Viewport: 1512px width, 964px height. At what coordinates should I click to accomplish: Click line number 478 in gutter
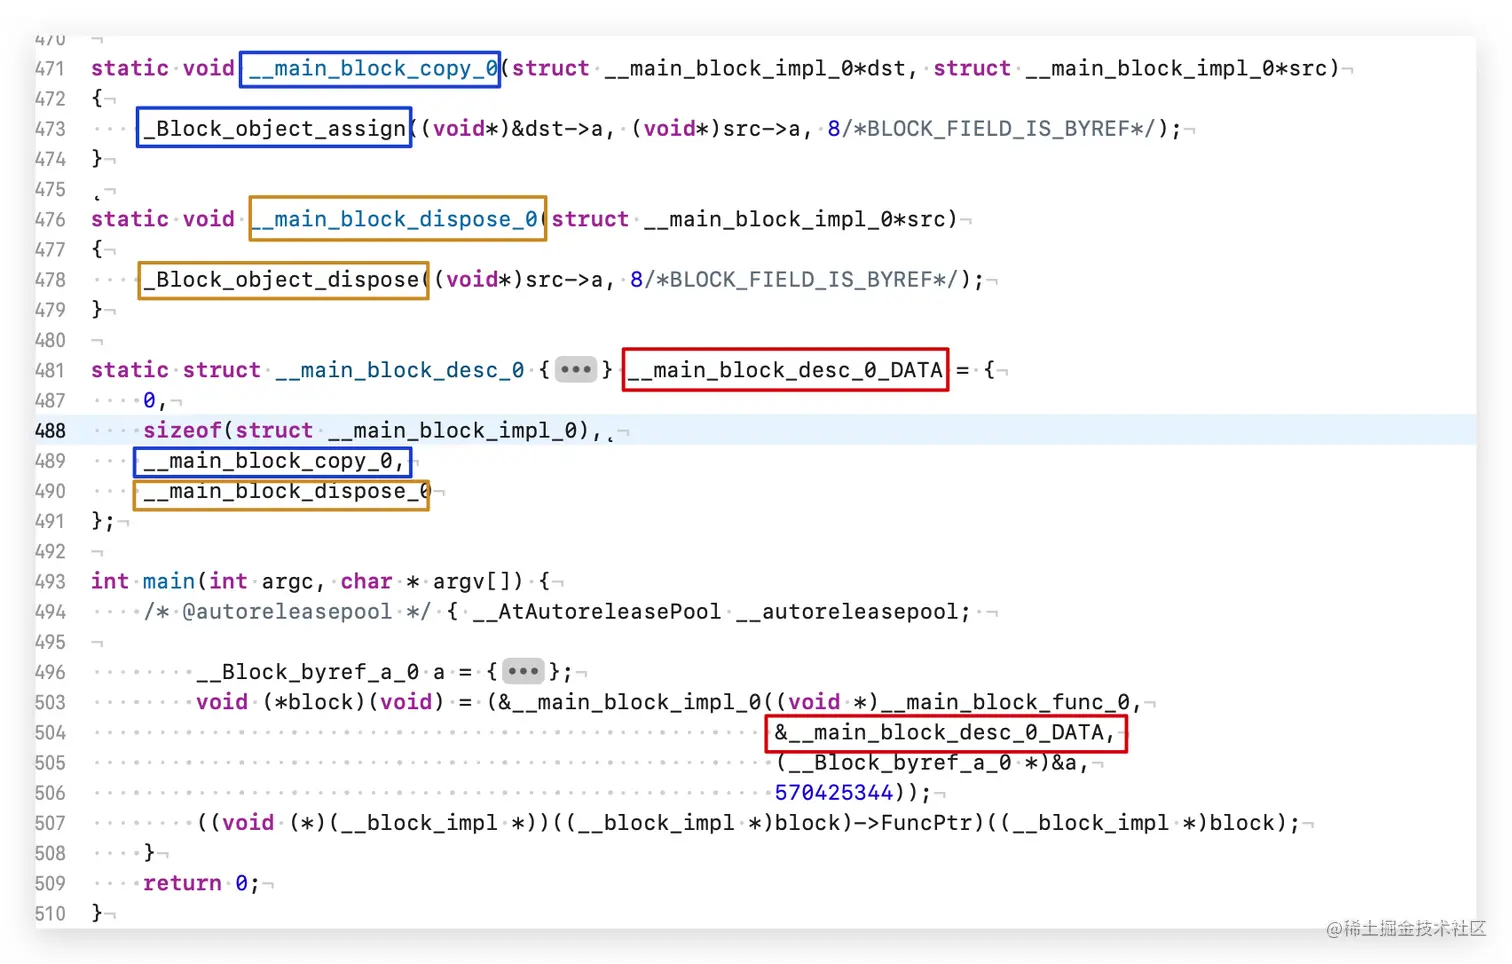click(x=50, y=280)
